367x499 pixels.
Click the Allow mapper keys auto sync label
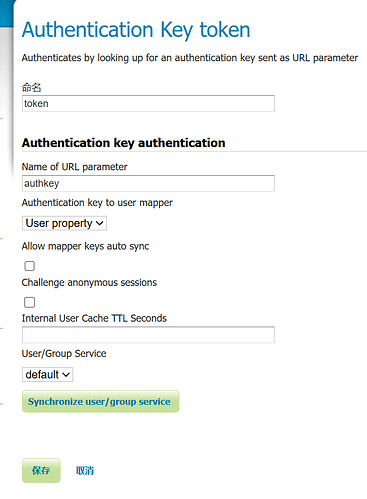coord(85,246)
